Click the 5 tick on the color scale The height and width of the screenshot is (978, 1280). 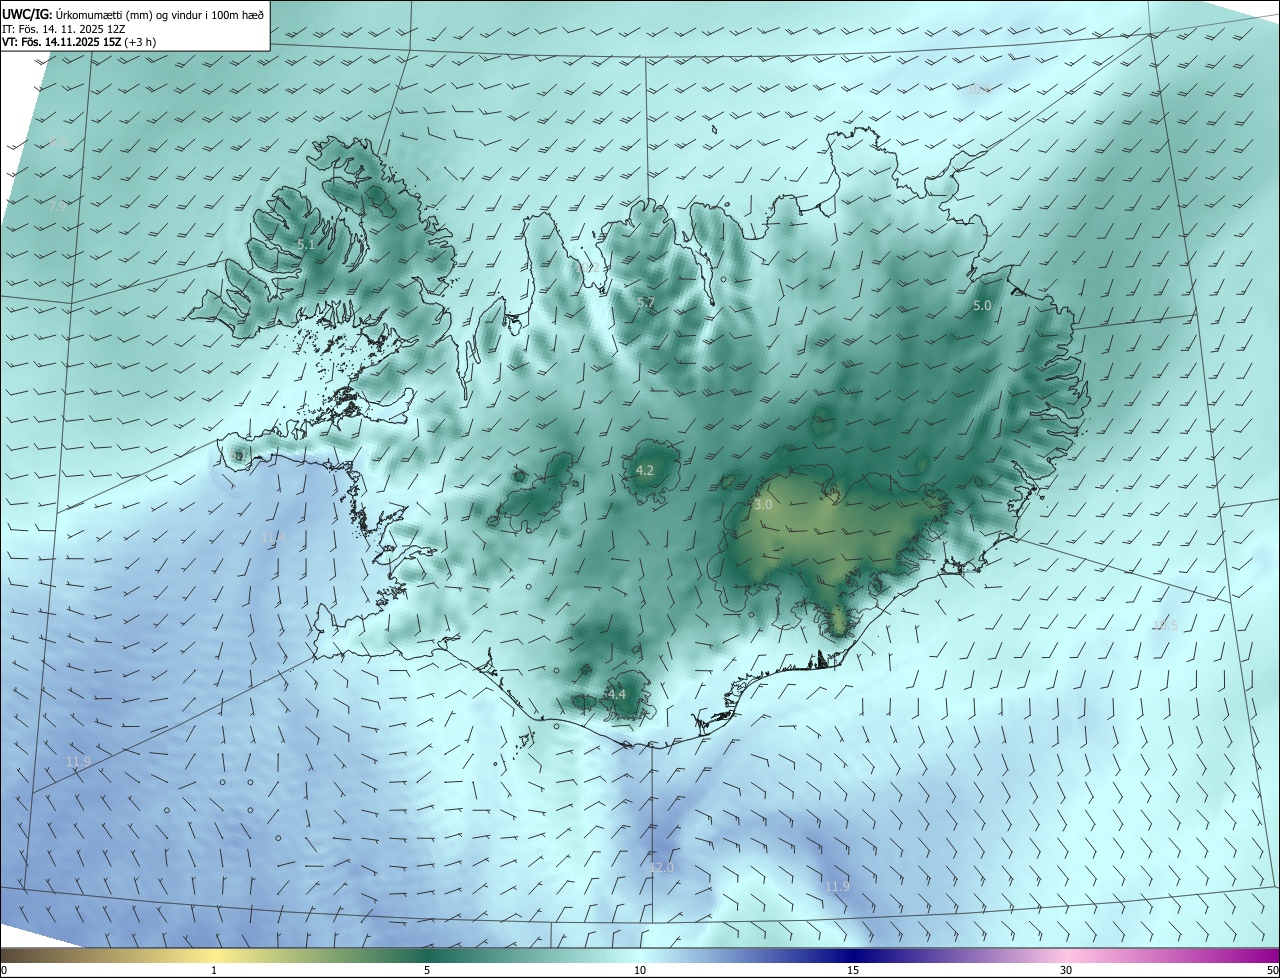tap(427, 970)
